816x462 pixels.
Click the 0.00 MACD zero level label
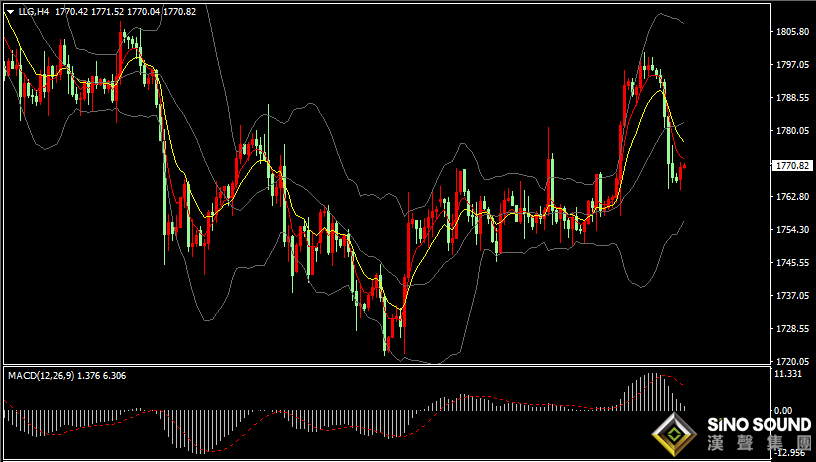click(x=783, y=410)
